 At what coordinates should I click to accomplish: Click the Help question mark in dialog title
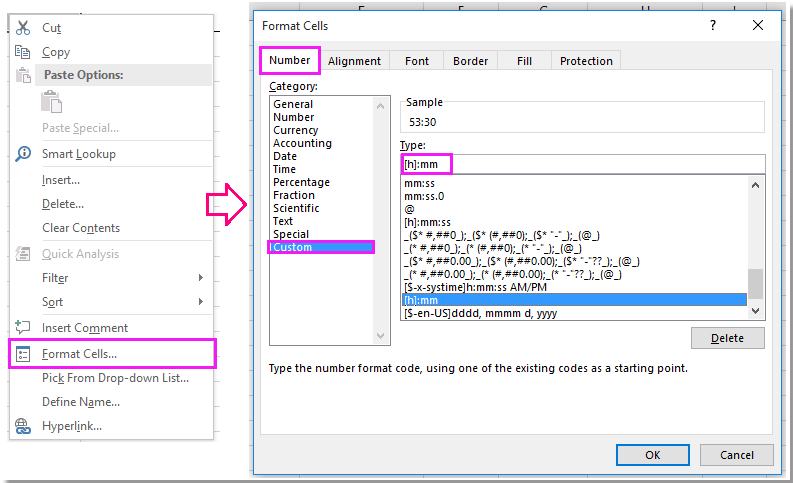712,25
